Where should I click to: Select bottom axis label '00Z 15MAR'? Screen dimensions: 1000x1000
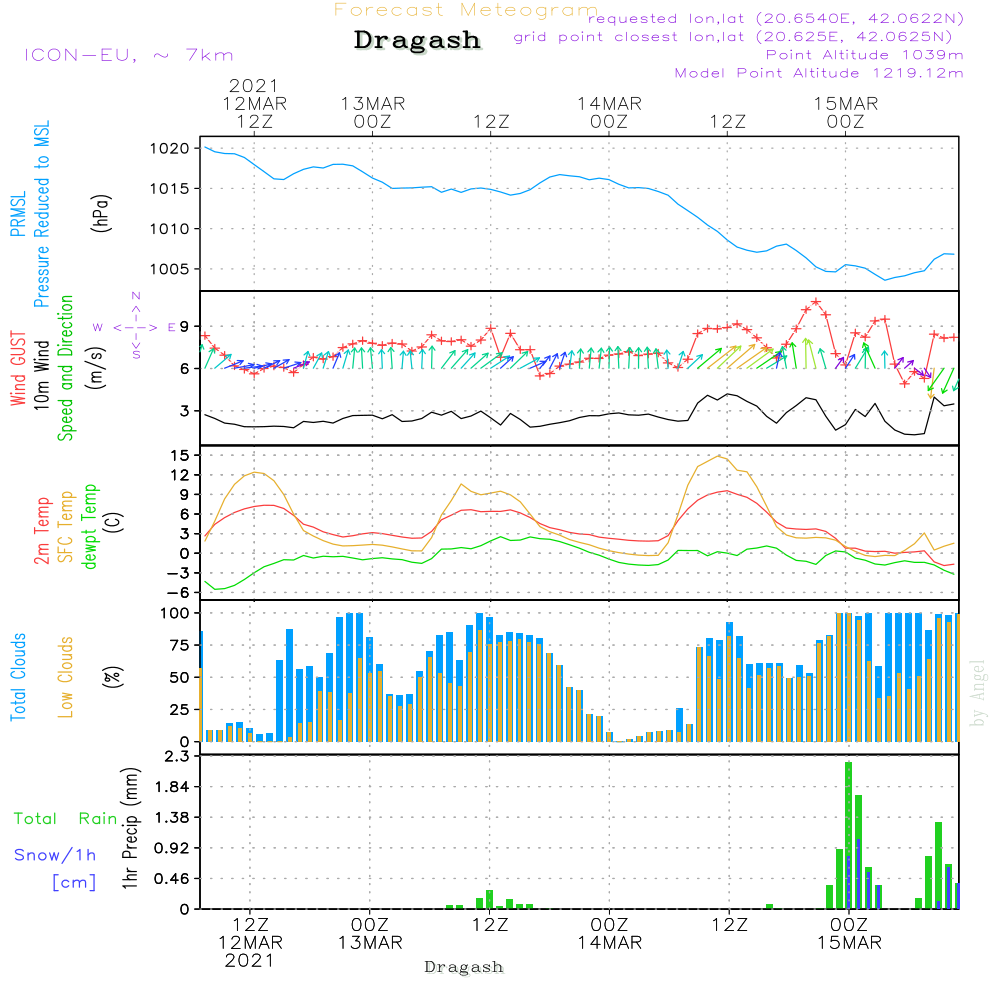pos(849,934)
